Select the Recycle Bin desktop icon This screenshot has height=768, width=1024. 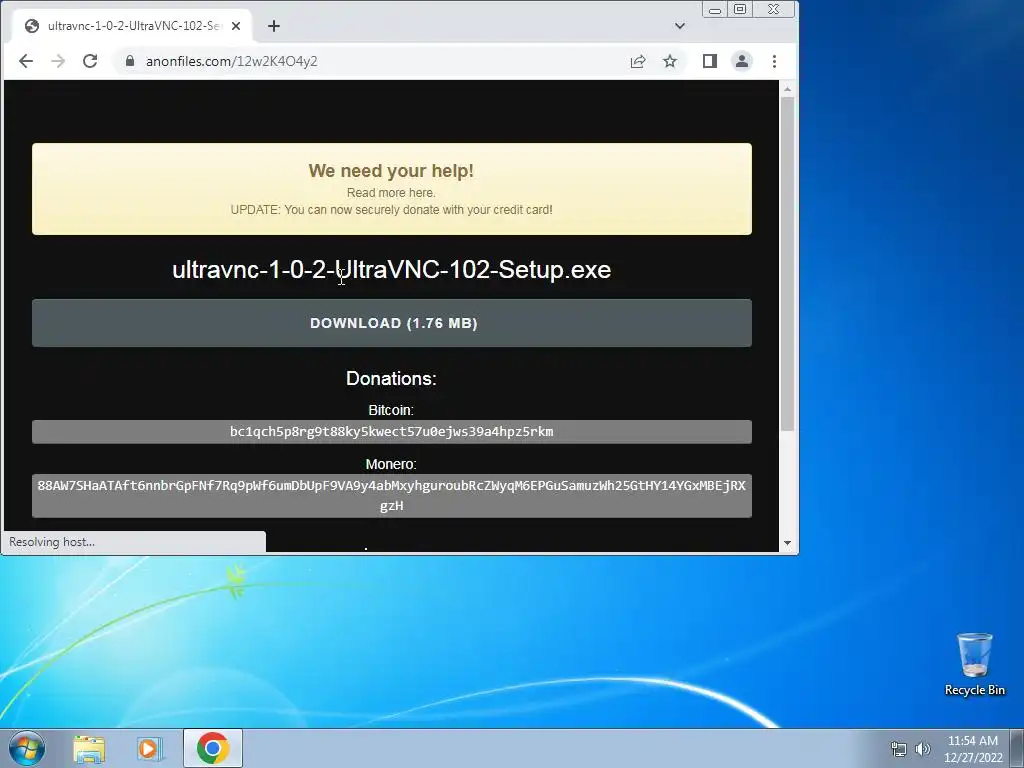[975, 665]
